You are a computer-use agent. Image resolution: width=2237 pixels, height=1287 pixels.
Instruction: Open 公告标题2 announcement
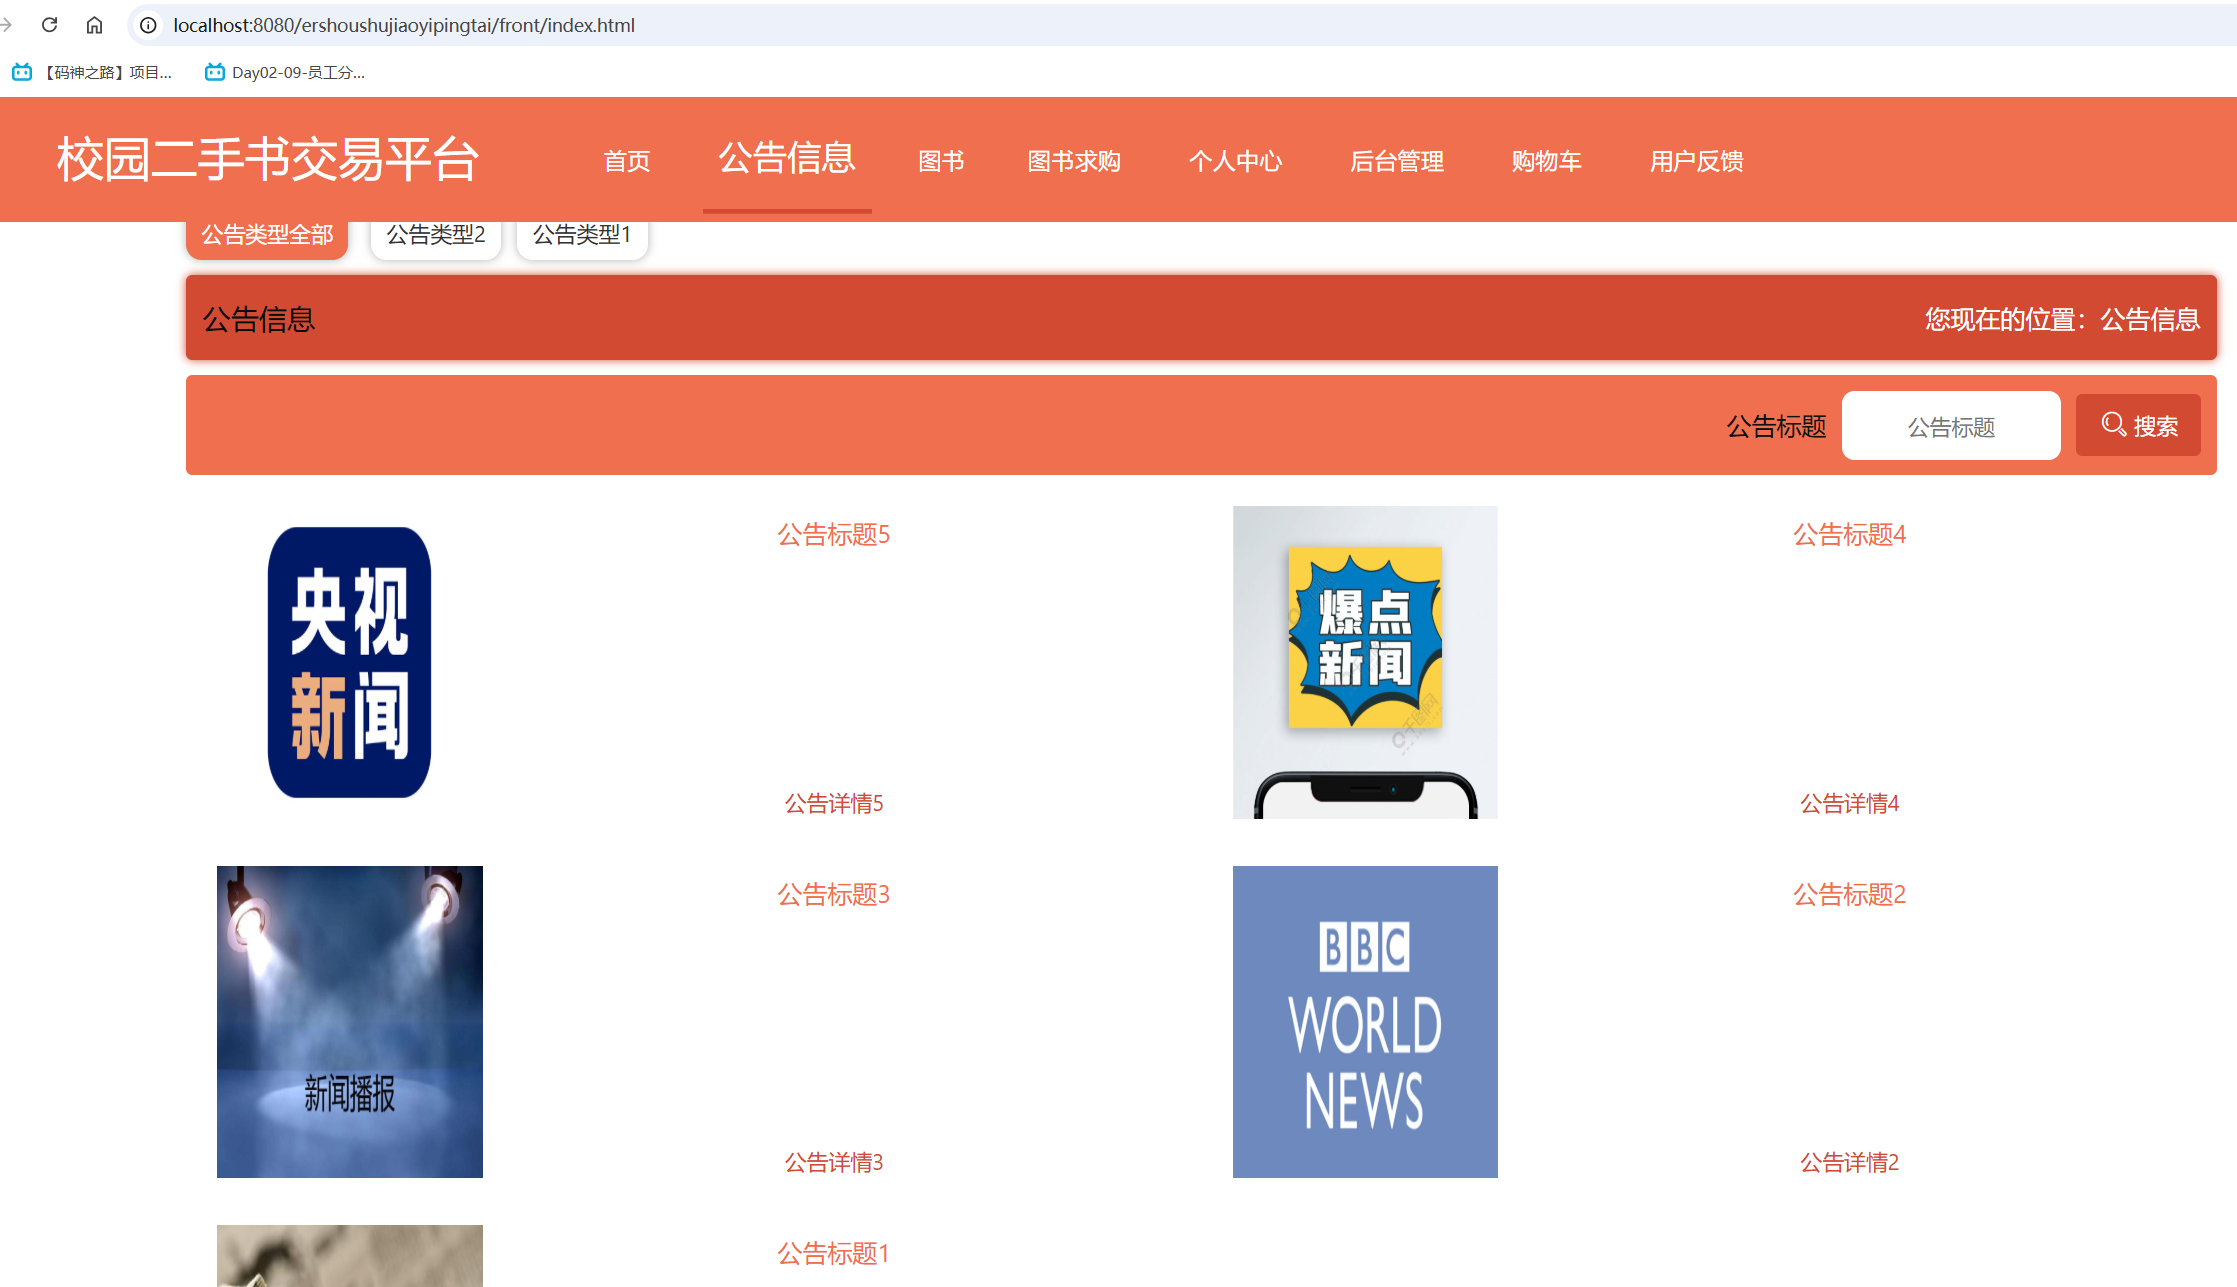[x=1850, y=895]
